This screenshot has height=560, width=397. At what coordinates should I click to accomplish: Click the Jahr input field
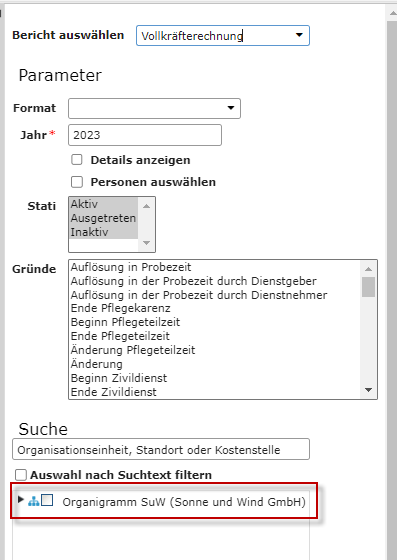[x=145, y=135]
